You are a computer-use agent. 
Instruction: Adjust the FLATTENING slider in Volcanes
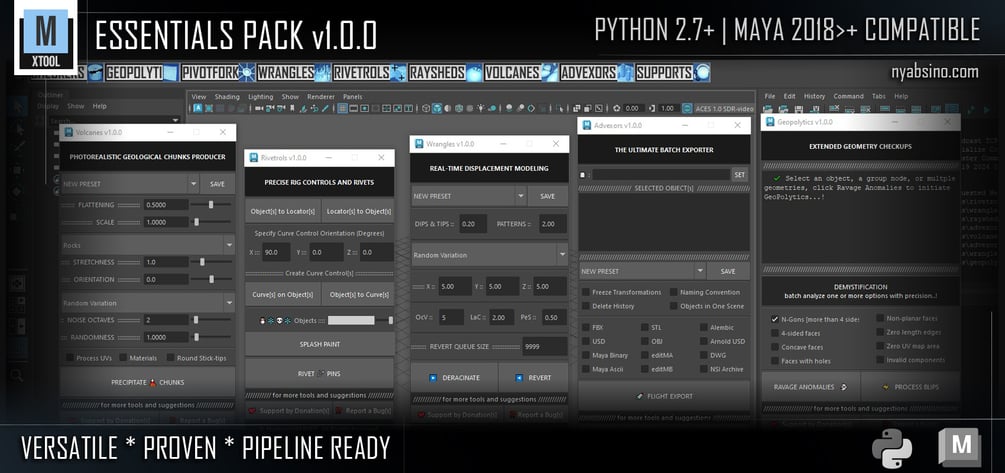pyautogui.click(x=212, y=204)
